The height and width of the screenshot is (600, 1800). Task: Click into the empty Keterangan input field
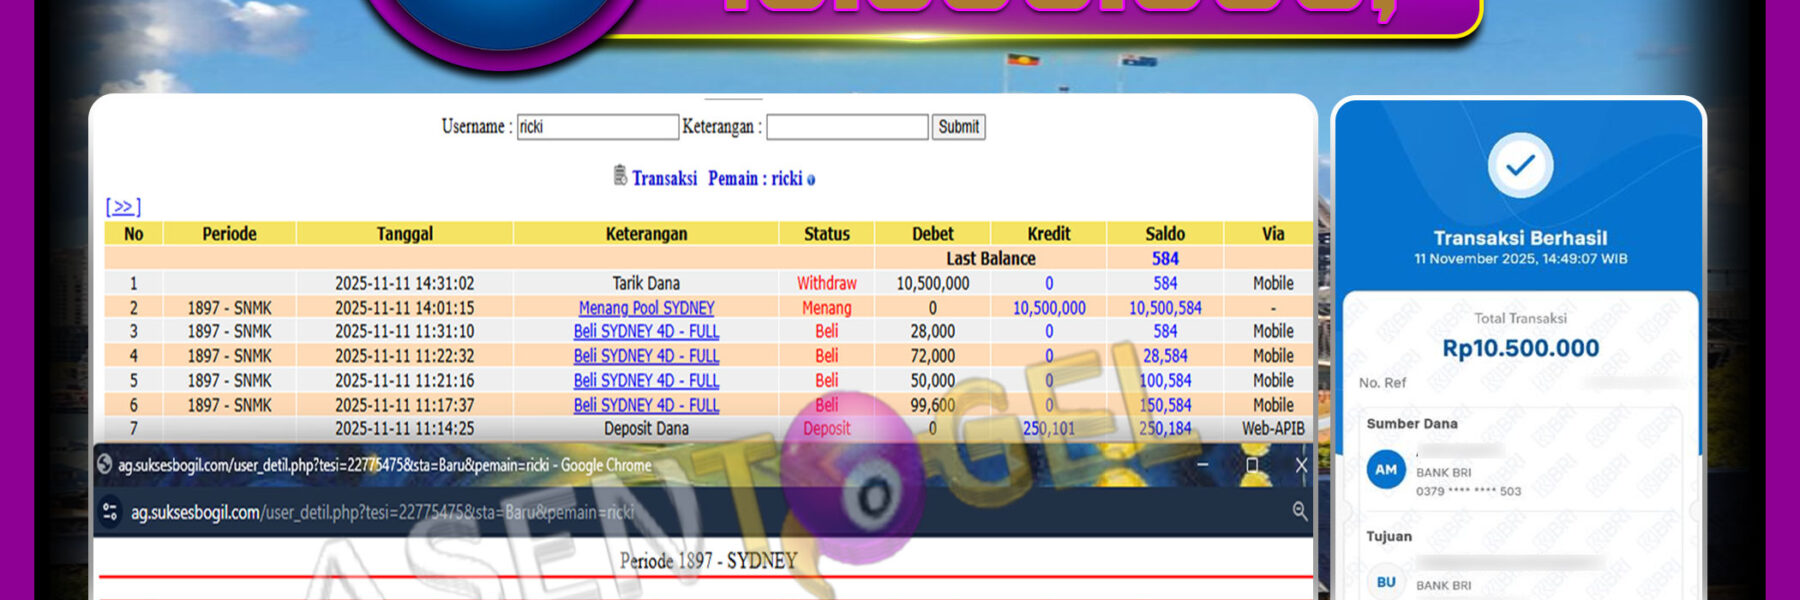[x=847, y=127]
